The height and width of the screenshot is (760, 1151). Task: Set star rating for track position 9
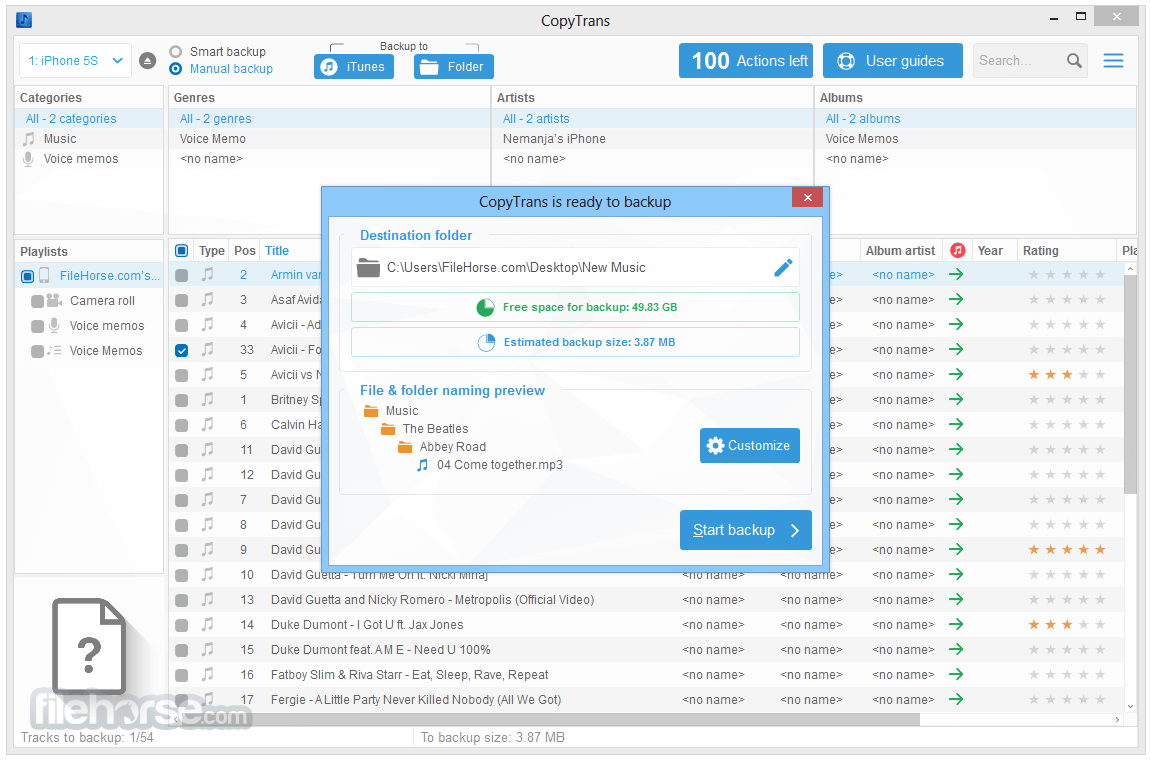[x=1067, y=550]
